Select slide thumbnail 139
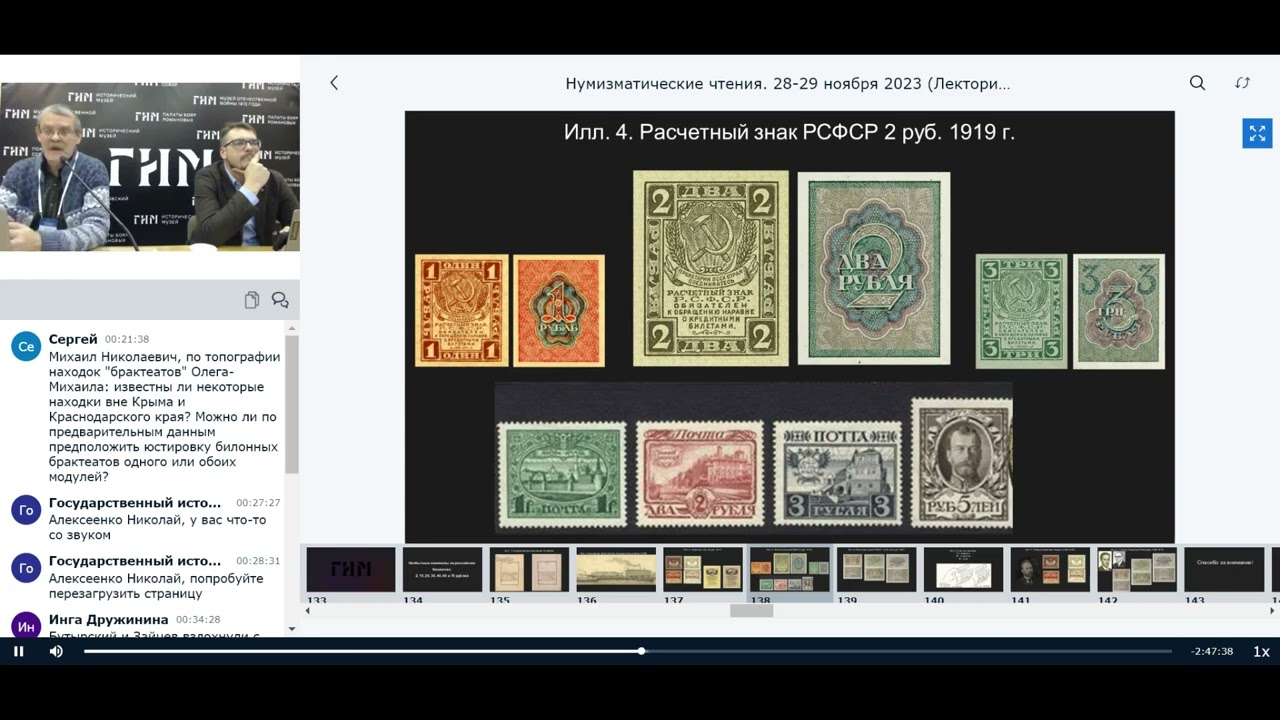The width and height of the screenshot is (1280, 720). (x=877, y=569)
